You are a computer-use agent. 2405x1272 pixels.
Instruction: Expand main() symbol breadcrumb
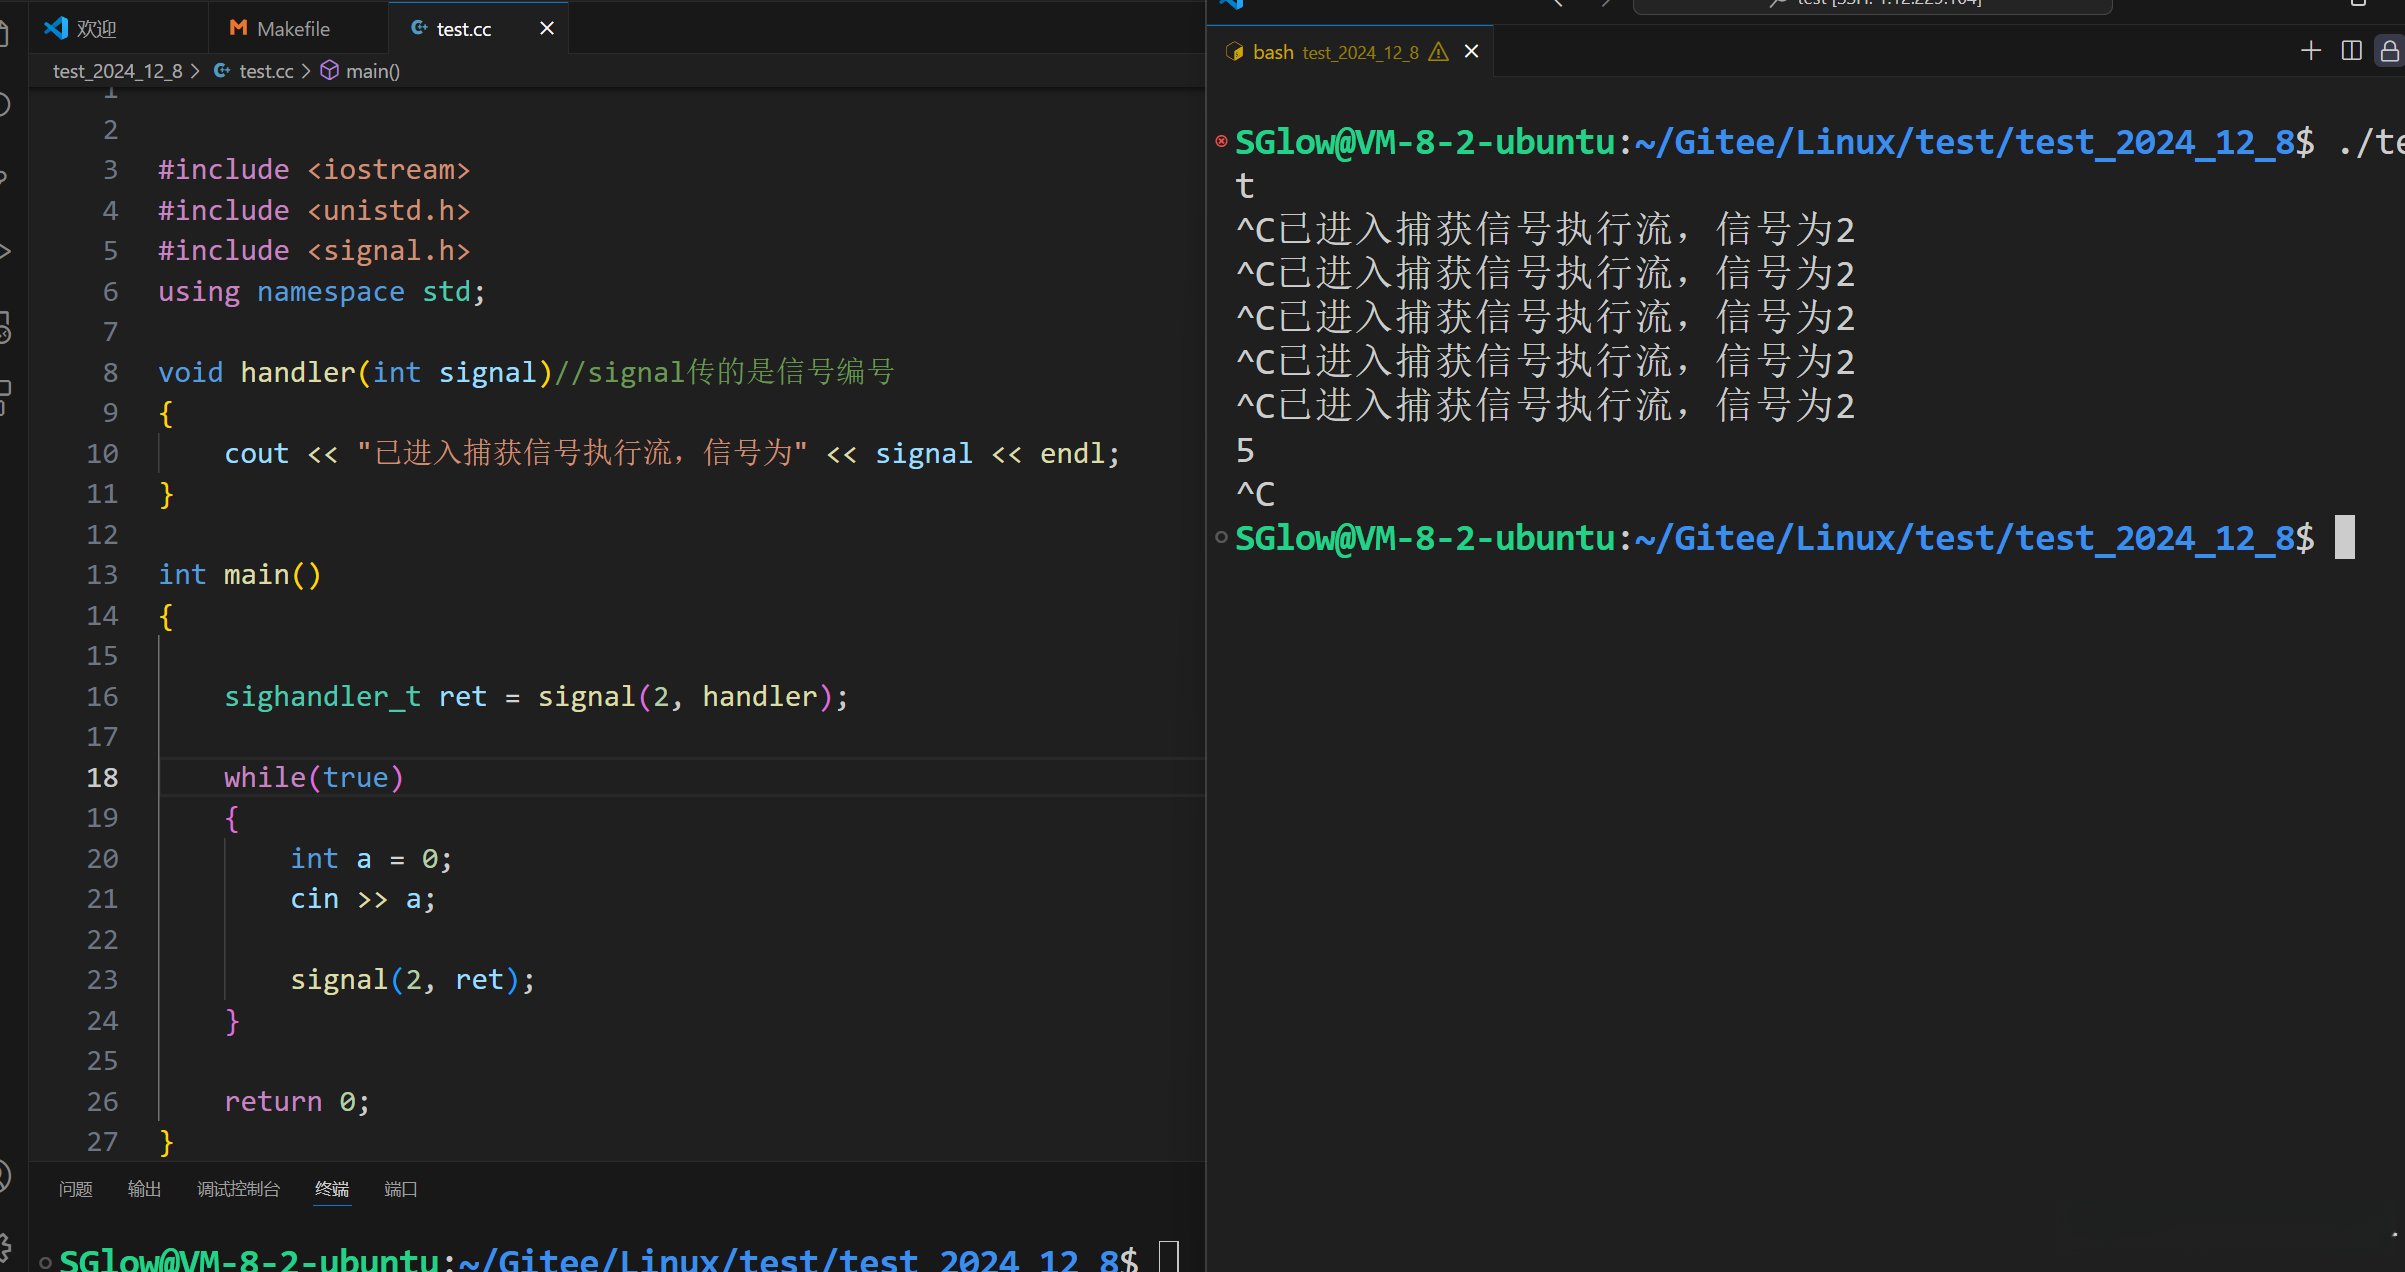(x=372, y=71)
